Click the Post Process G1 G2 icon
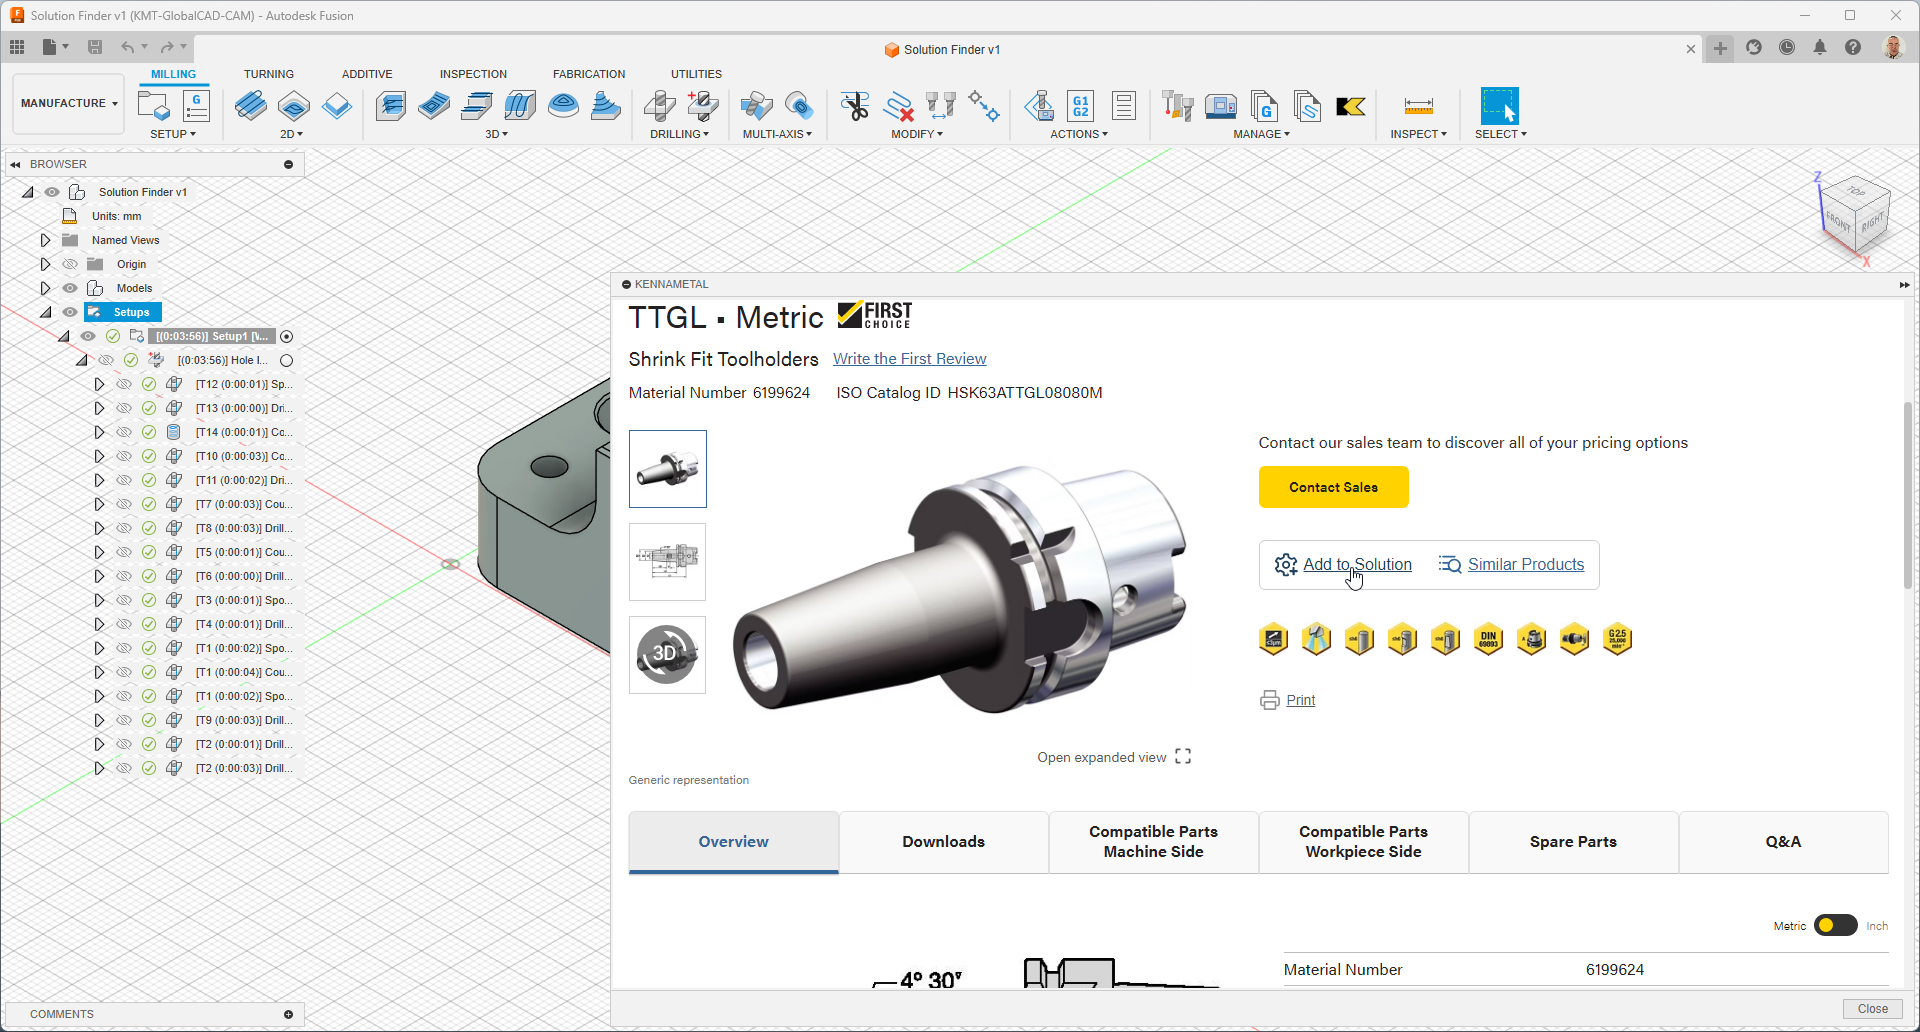Screen dimensions: 1920x1032 [1081, 106]
